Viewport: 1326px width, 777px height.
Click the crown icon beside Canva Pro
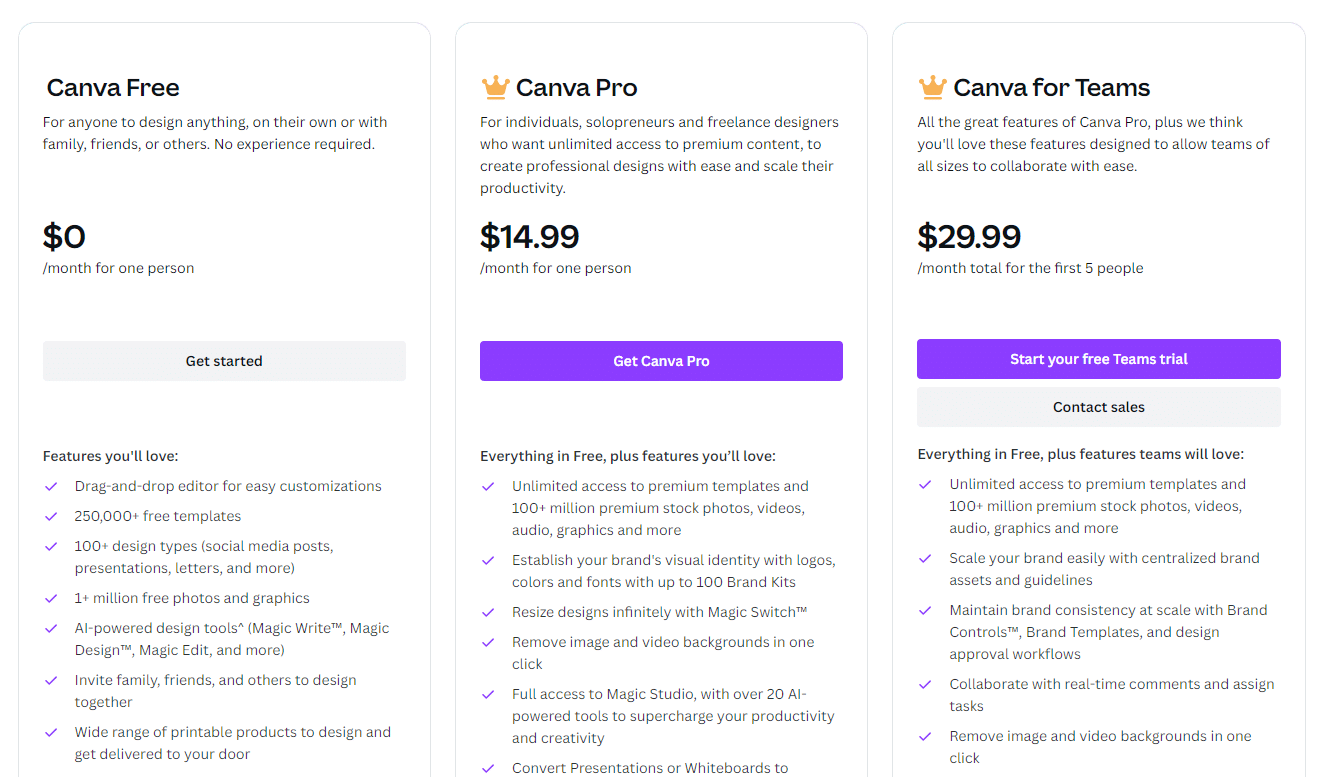pos(495,87)
